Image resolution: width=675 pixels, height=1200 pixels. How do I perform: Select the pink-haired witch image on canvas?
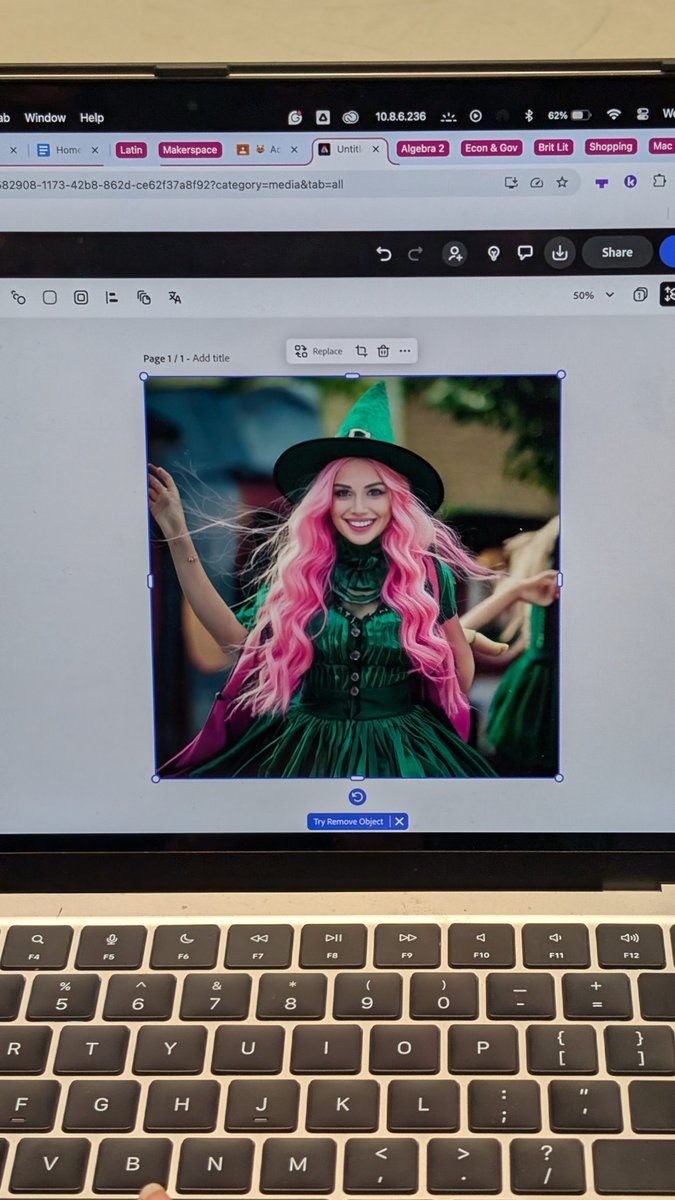point(353,577)
